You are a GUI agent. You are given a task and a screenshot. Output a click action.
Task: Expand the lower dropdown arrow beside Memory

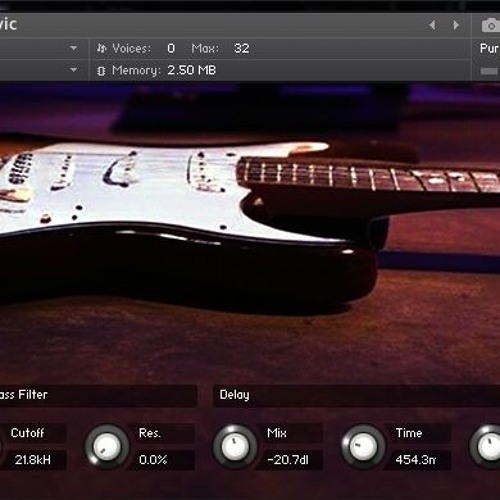coord(74,70)
